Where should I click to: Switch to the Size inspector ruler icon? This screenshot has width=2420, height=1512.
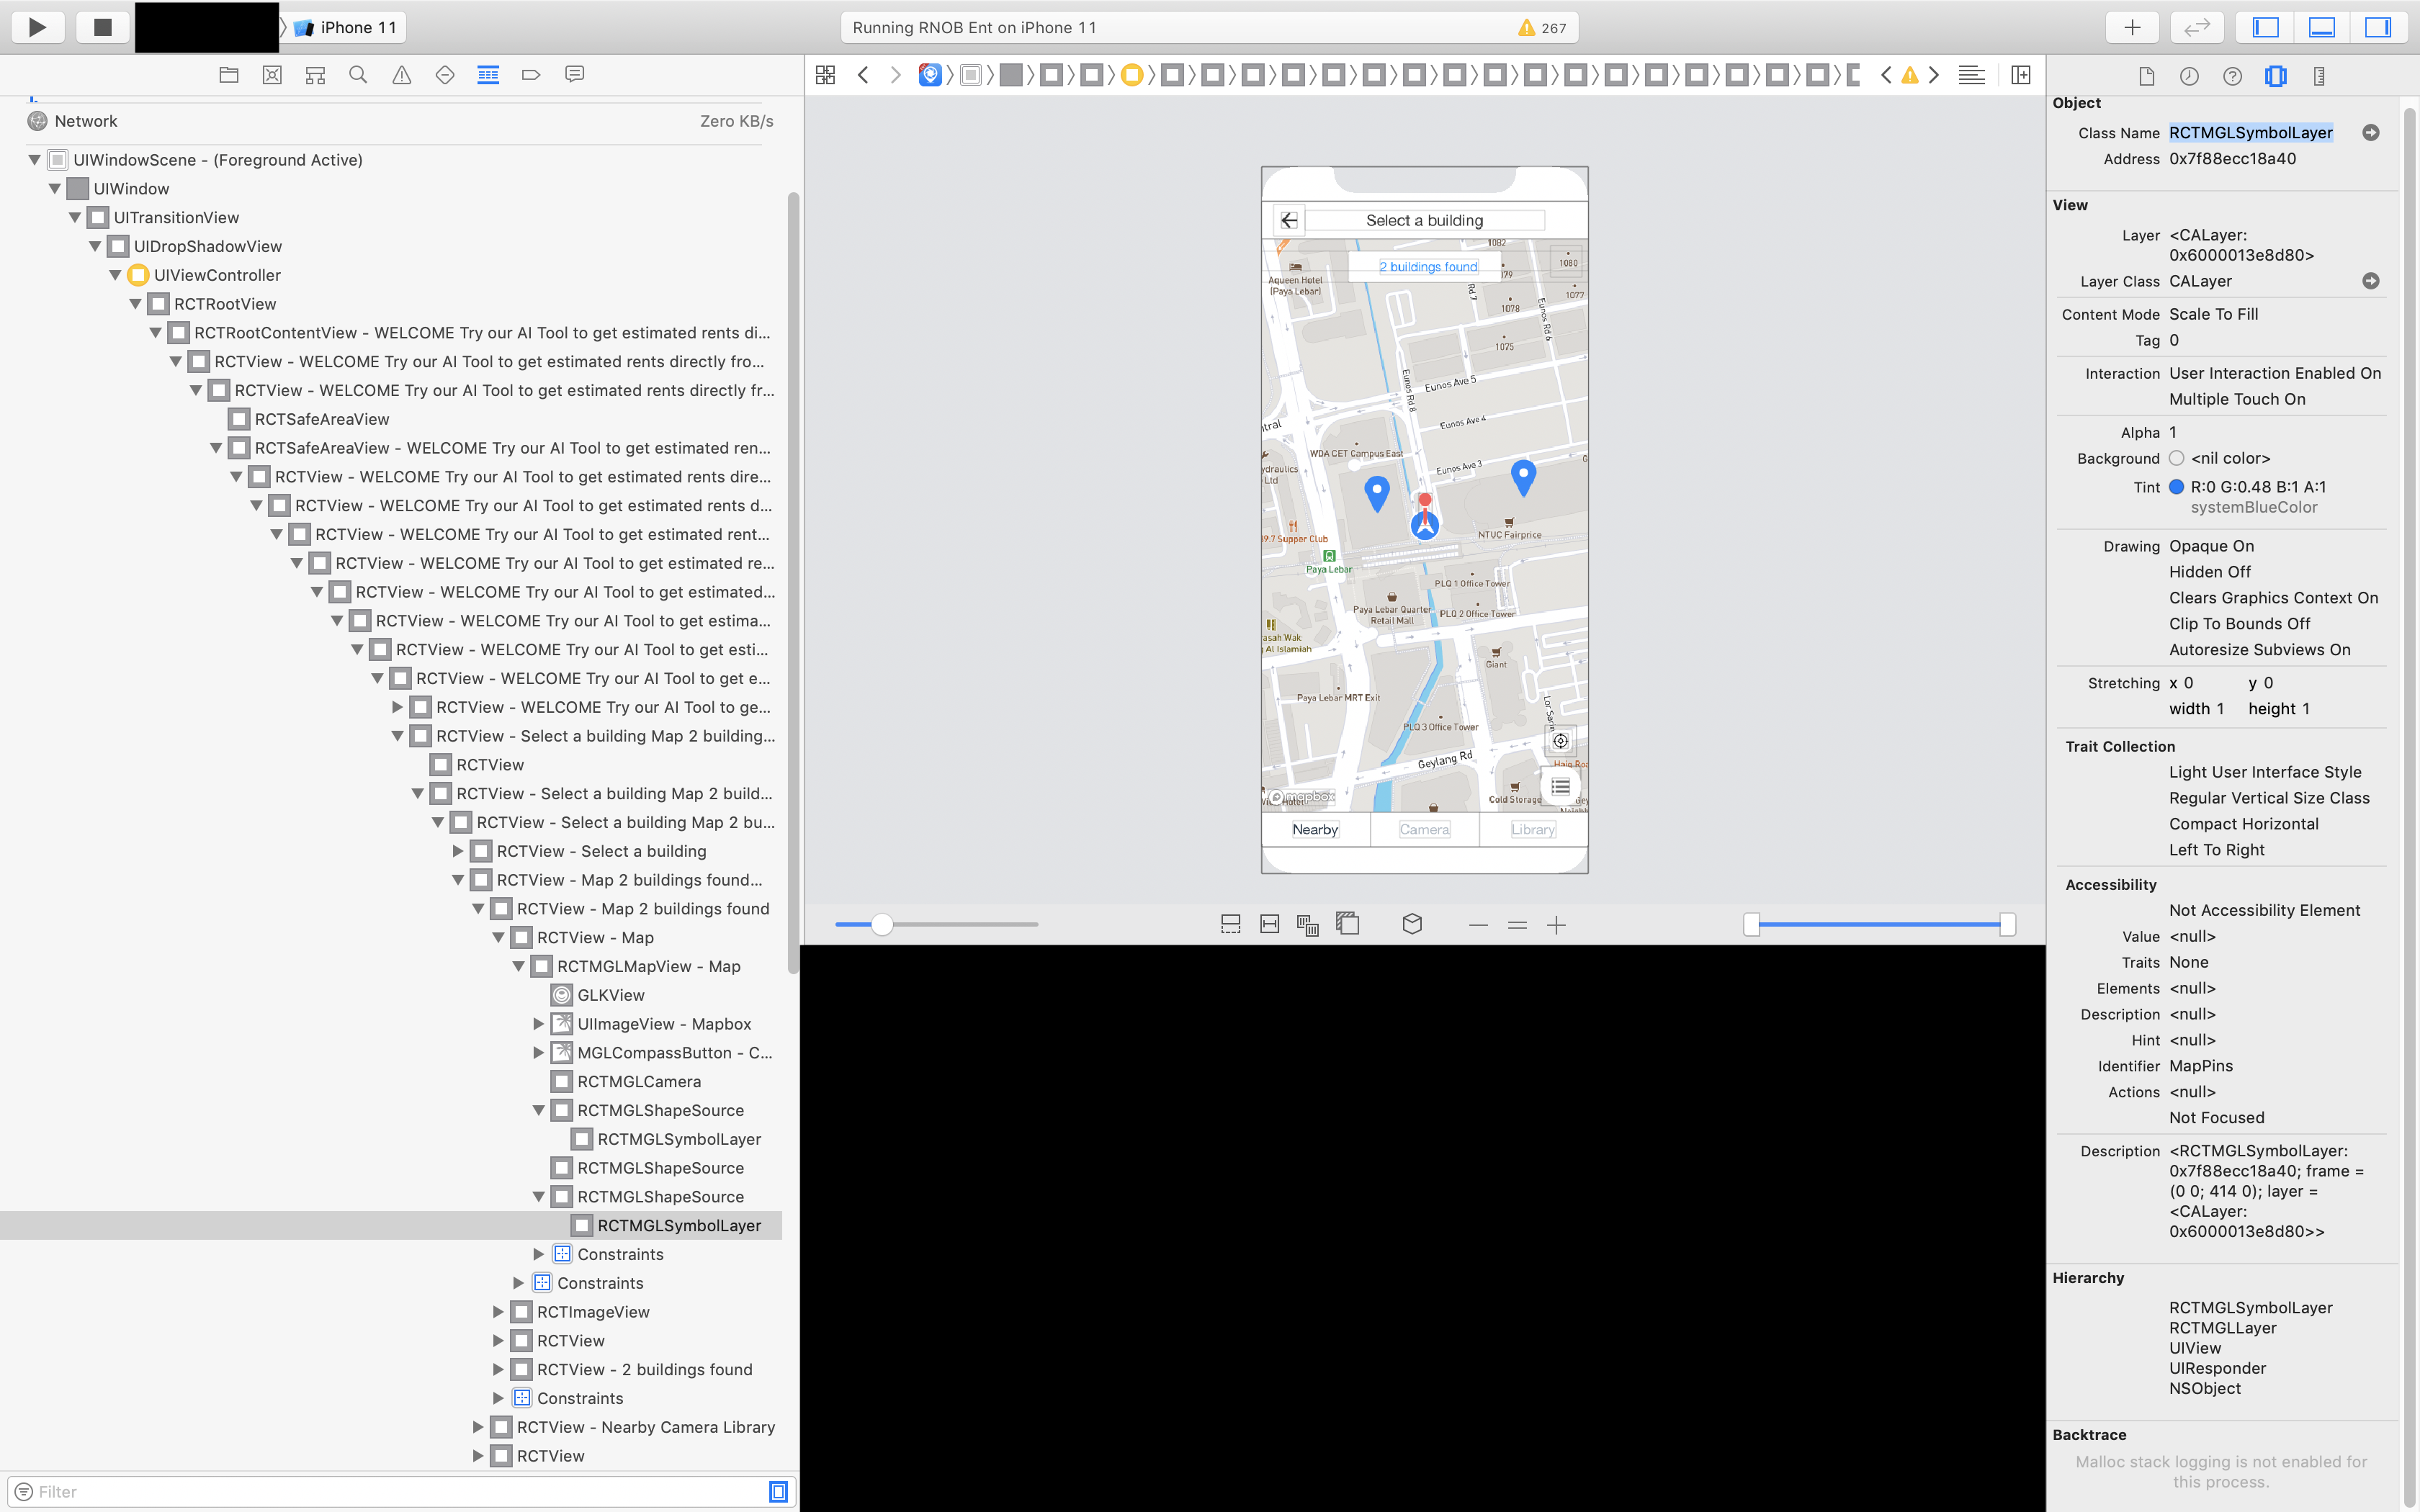click(2318, 75)
